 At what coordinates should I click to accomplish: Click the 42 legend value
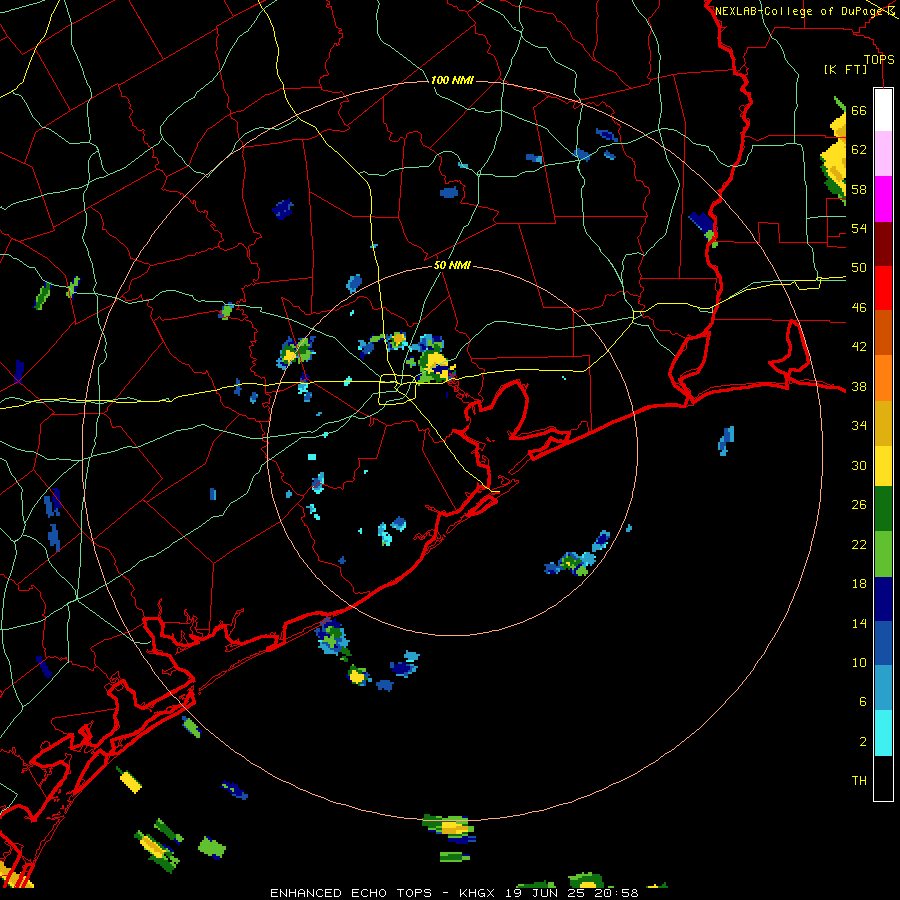pos(859,347)
